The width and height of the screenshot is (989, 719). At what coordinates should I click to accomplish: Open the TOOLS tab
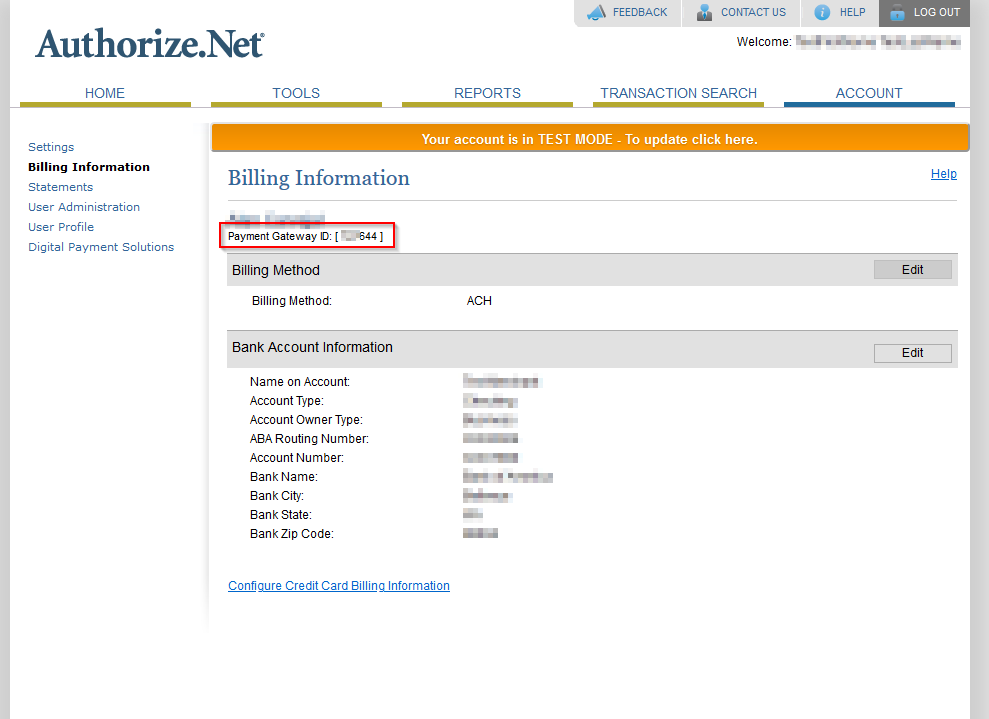pyautogui.click(x=296, y=93)
